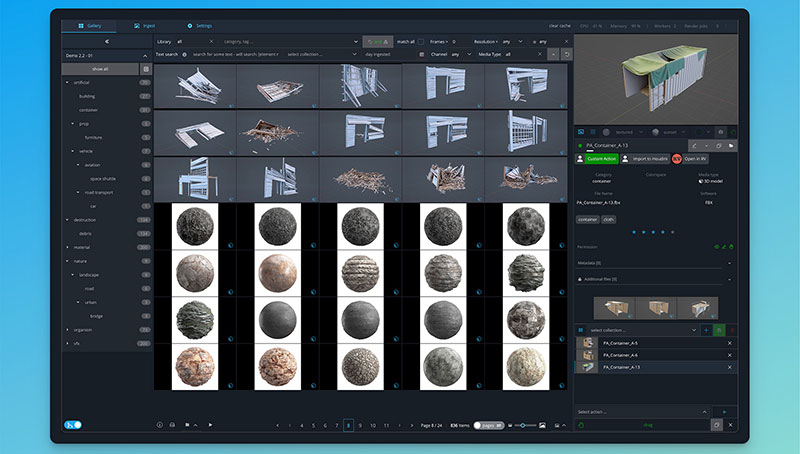Copy the PA_Container_A-13 element via the duplicate icon
The height and width of the screenshot is (454, 800).
point(718,145)
